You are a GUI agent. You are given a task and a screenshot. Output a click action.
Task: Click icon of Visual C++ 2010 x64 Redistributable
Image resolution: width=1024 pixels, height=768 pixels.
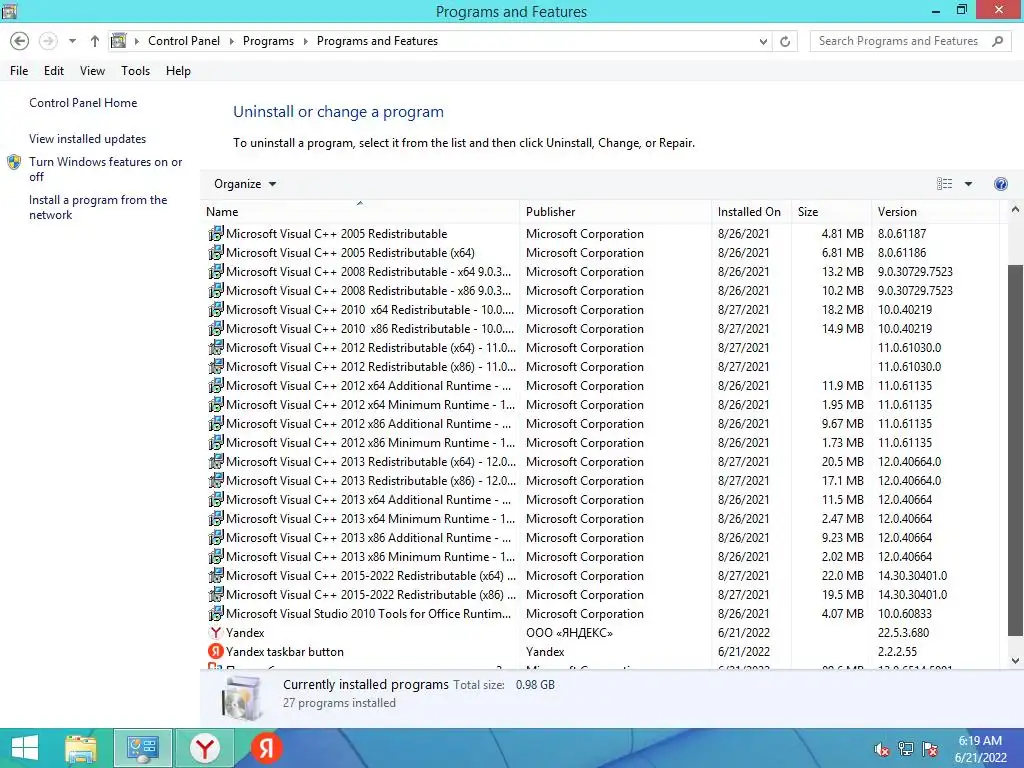coord(216,309)
